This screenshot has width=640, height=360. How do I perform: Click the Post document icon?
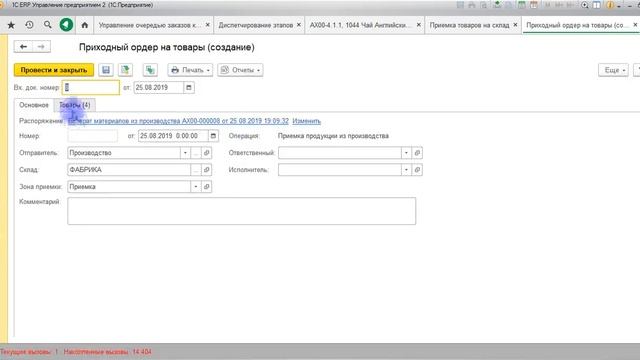(125, 70)
